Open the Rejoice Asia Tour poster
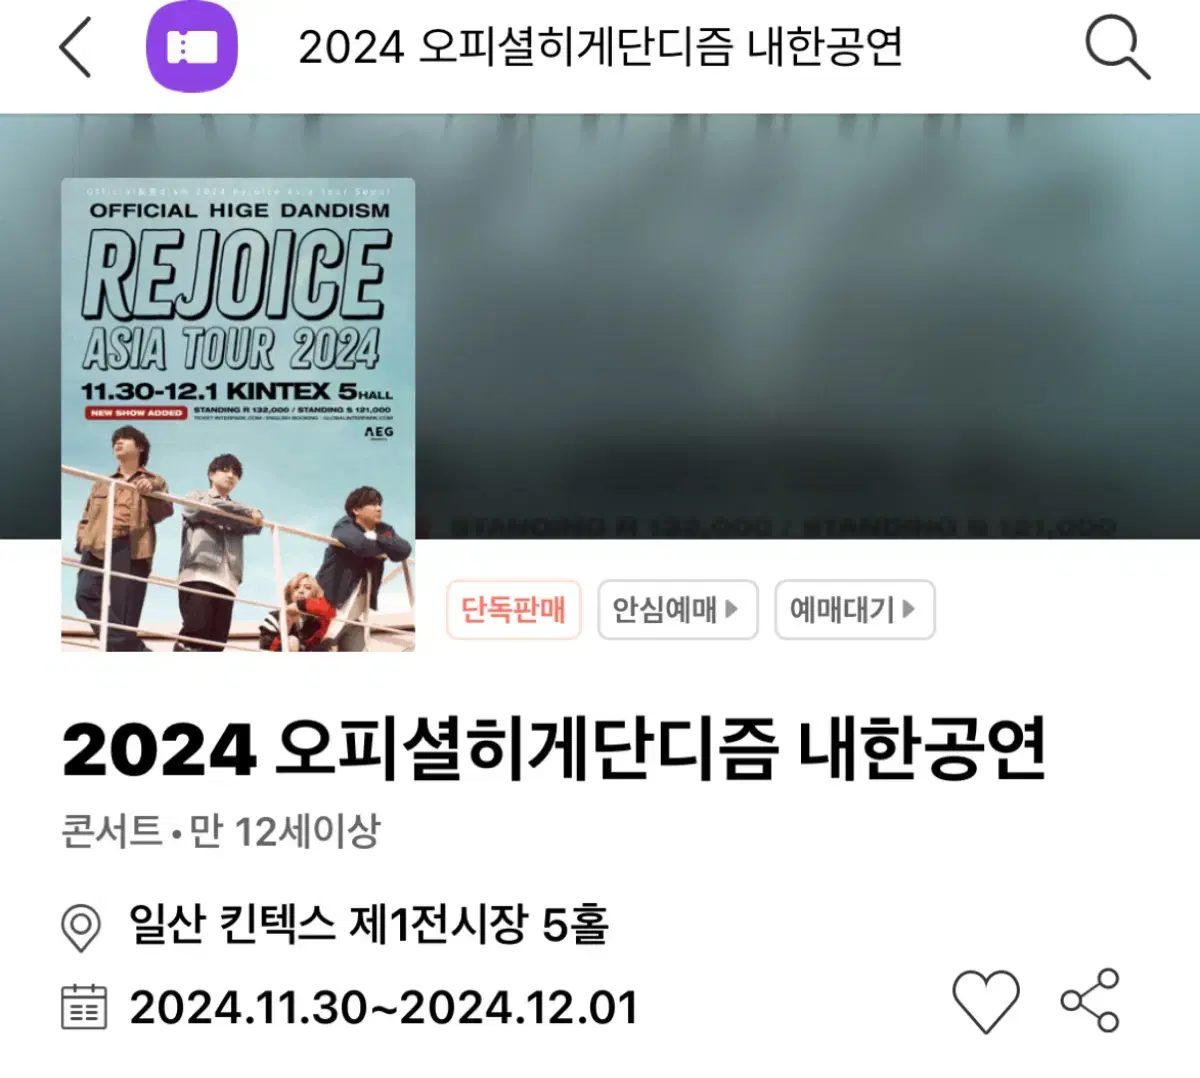1200x1078 pixels. (238, 415)
